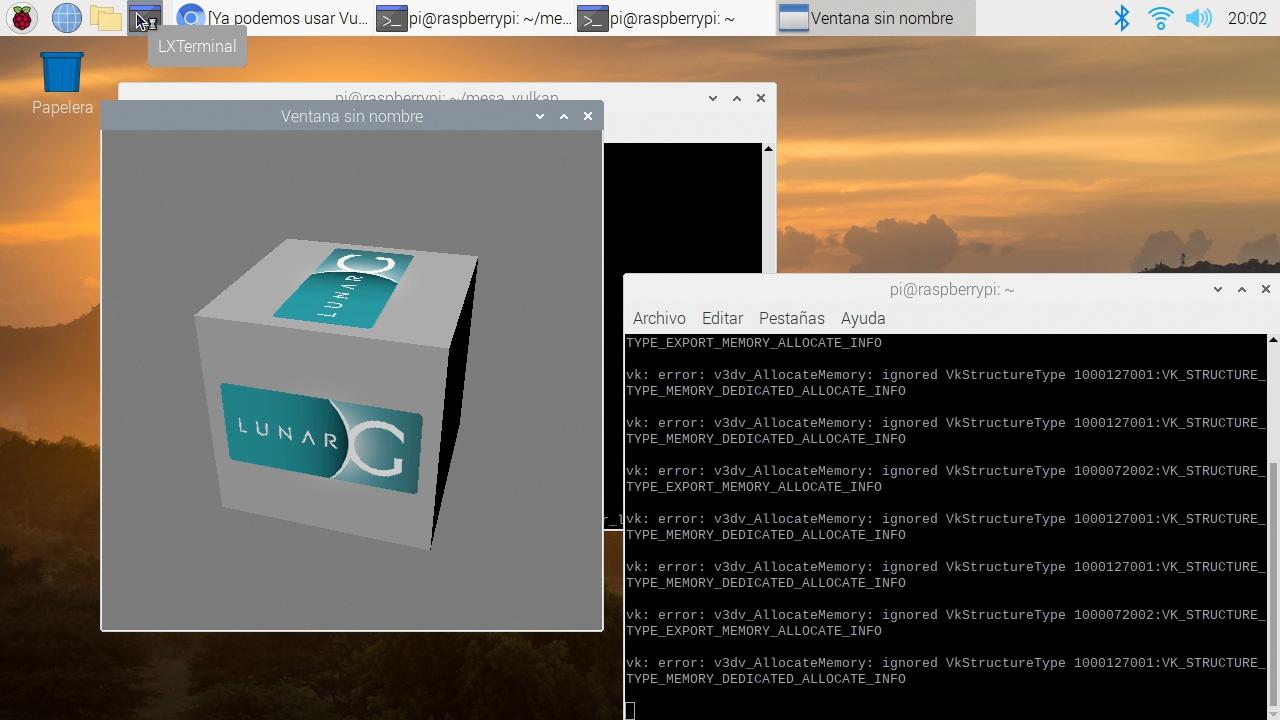Screen dimensions: 1280x720
Task: Maximize the pi@raspberrypi terminal window
Action: point(1241,289)
